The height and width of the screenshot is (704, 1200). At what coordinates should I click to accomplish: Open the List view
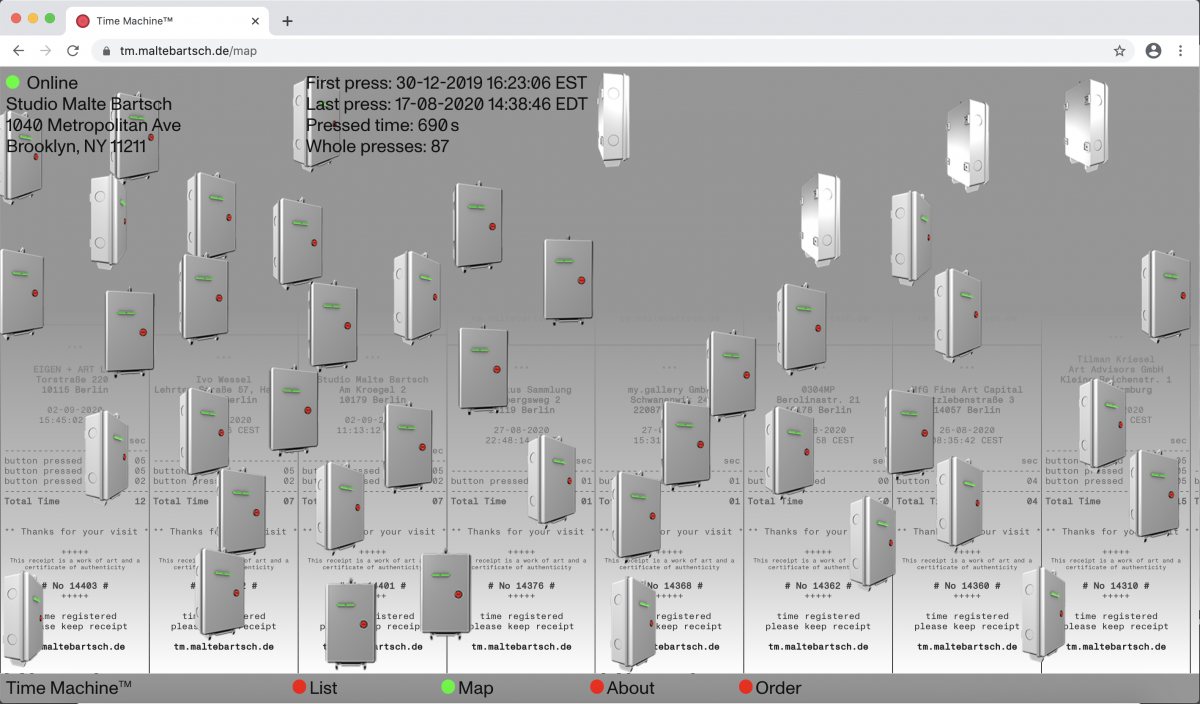322,688
